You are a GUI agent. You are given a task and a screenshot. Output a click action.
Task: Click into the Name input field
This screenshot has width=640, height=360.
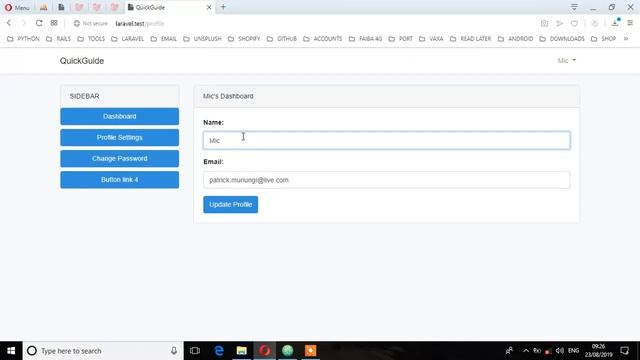387,140
